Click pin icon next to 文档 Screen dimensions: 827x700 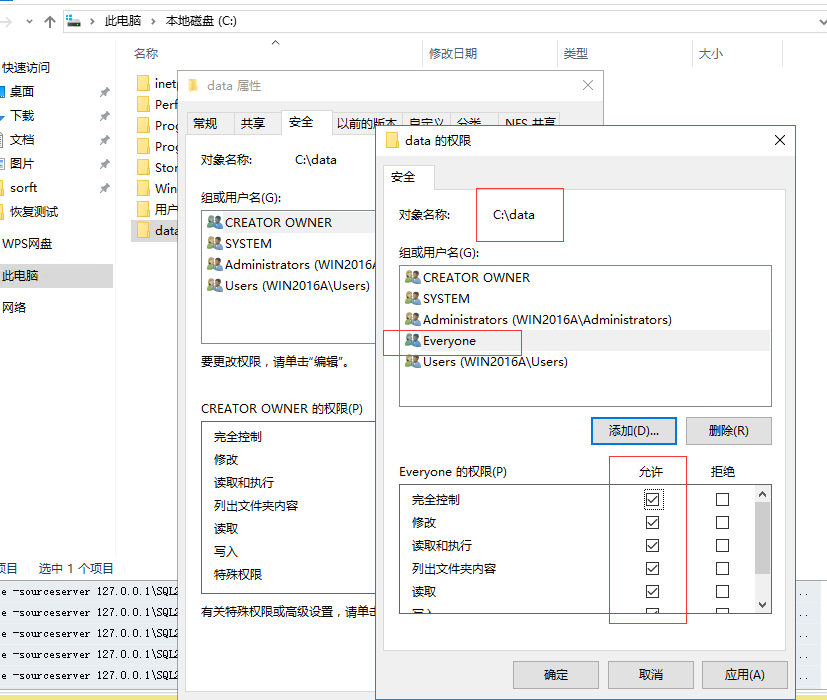tap(104, 140)
